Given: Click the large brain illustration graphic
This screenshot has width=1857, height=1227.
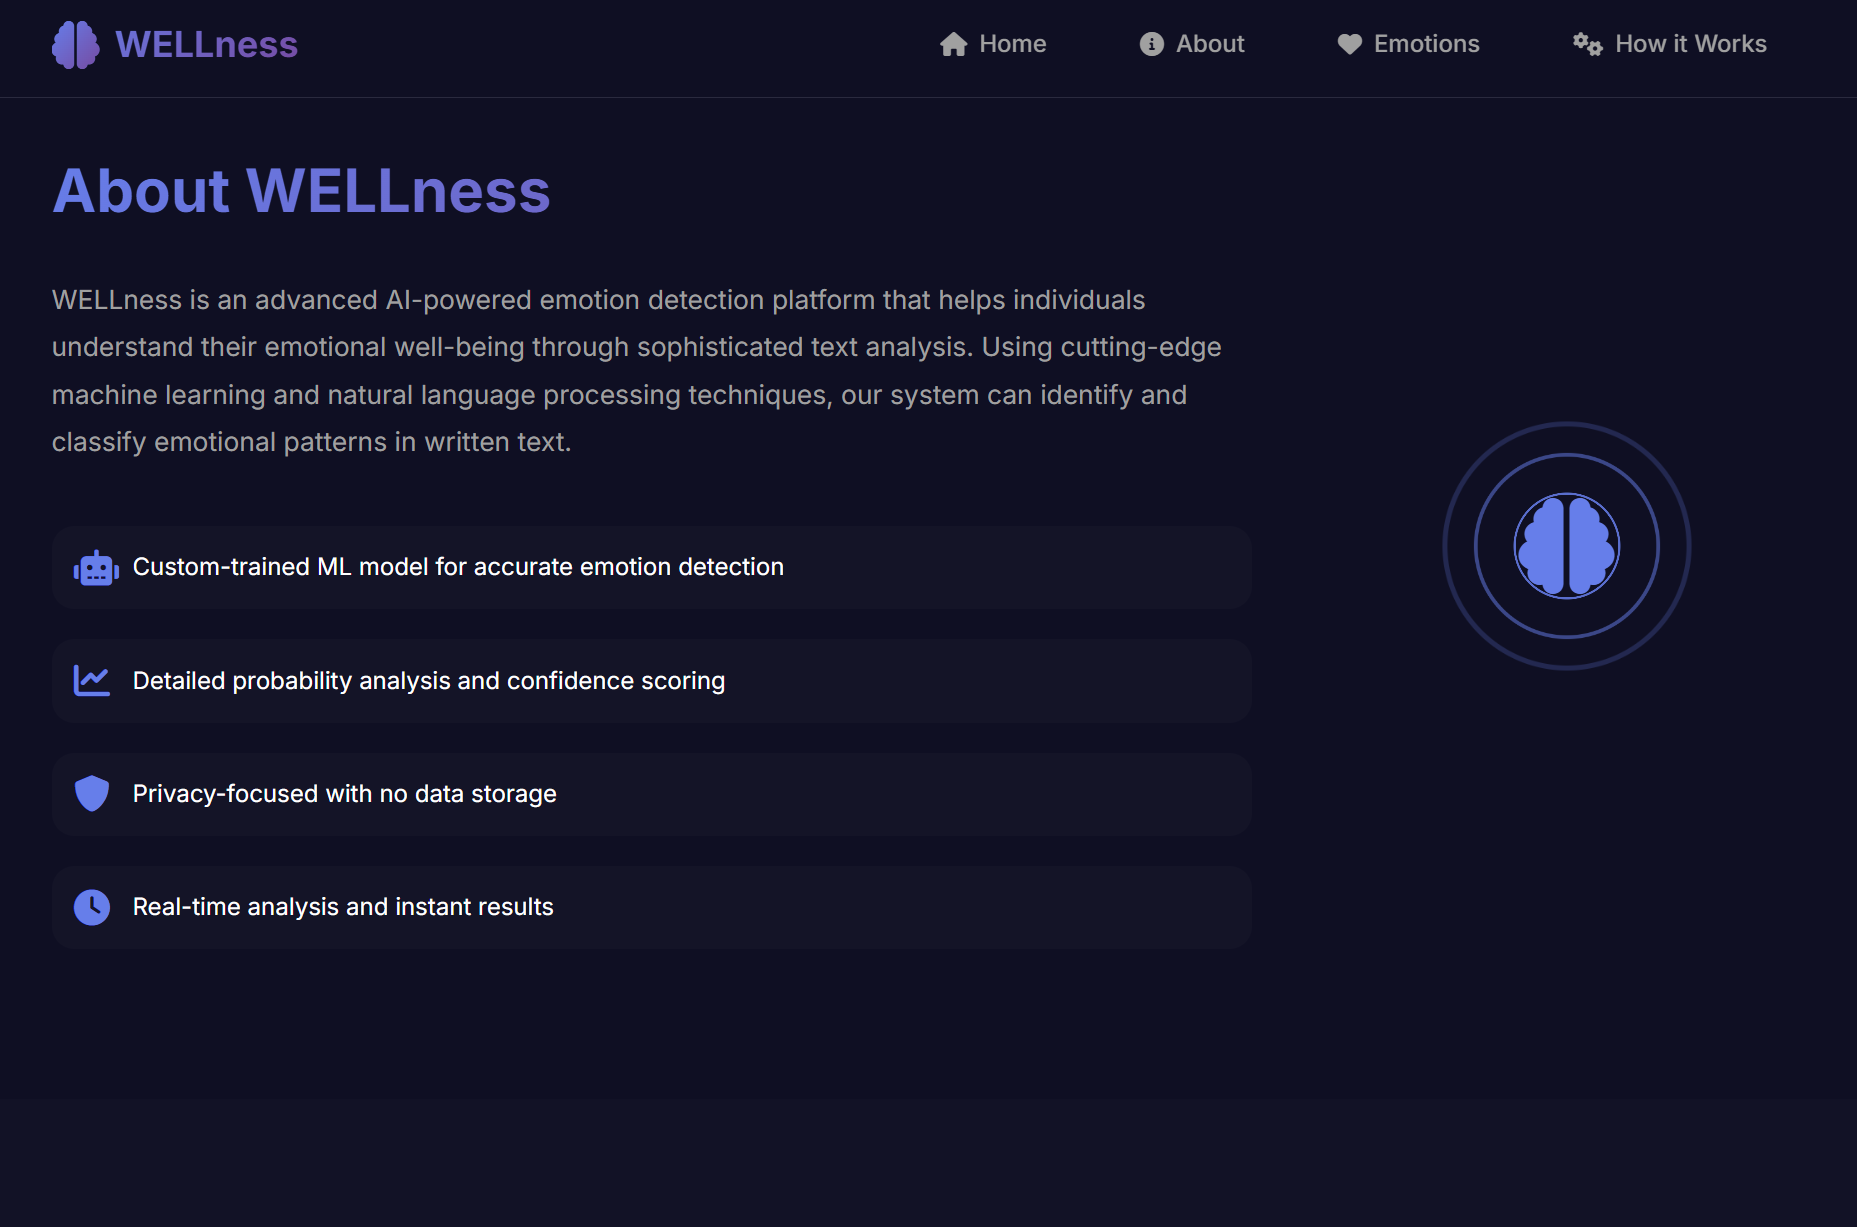Looking at the screenshot, I should coord(1566,546).
